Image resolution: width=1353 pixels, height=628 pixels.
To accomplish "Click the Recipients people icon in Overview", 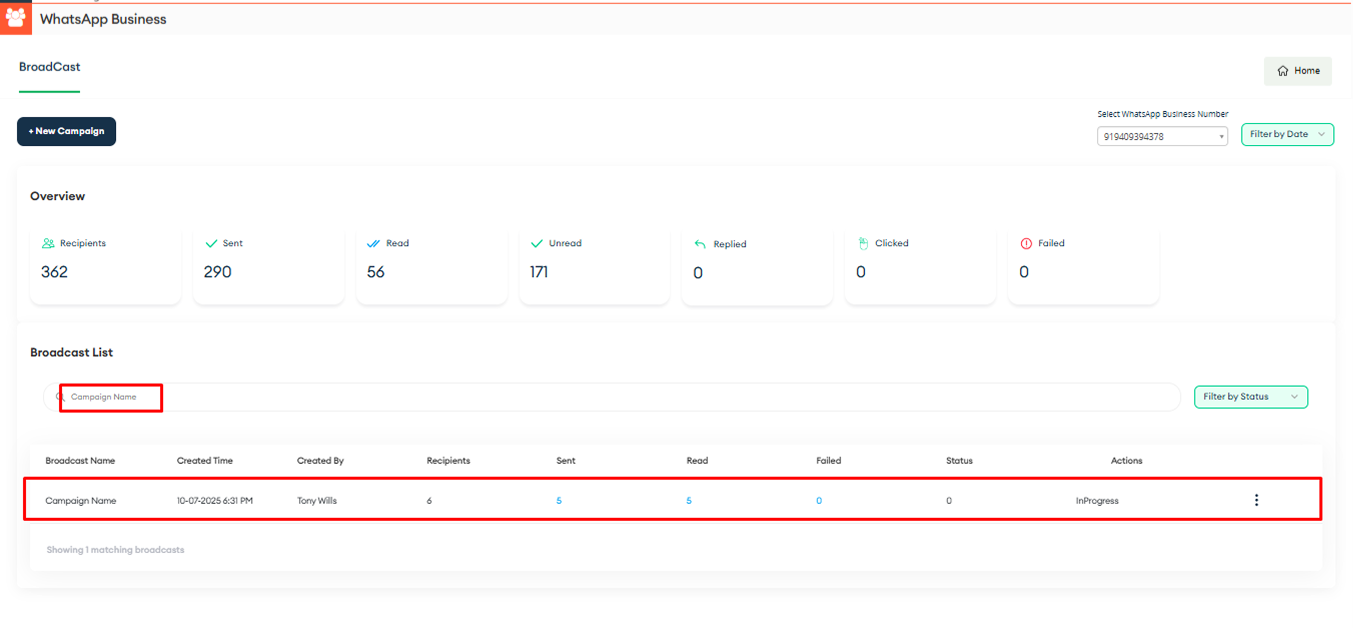I will (48, 243).
